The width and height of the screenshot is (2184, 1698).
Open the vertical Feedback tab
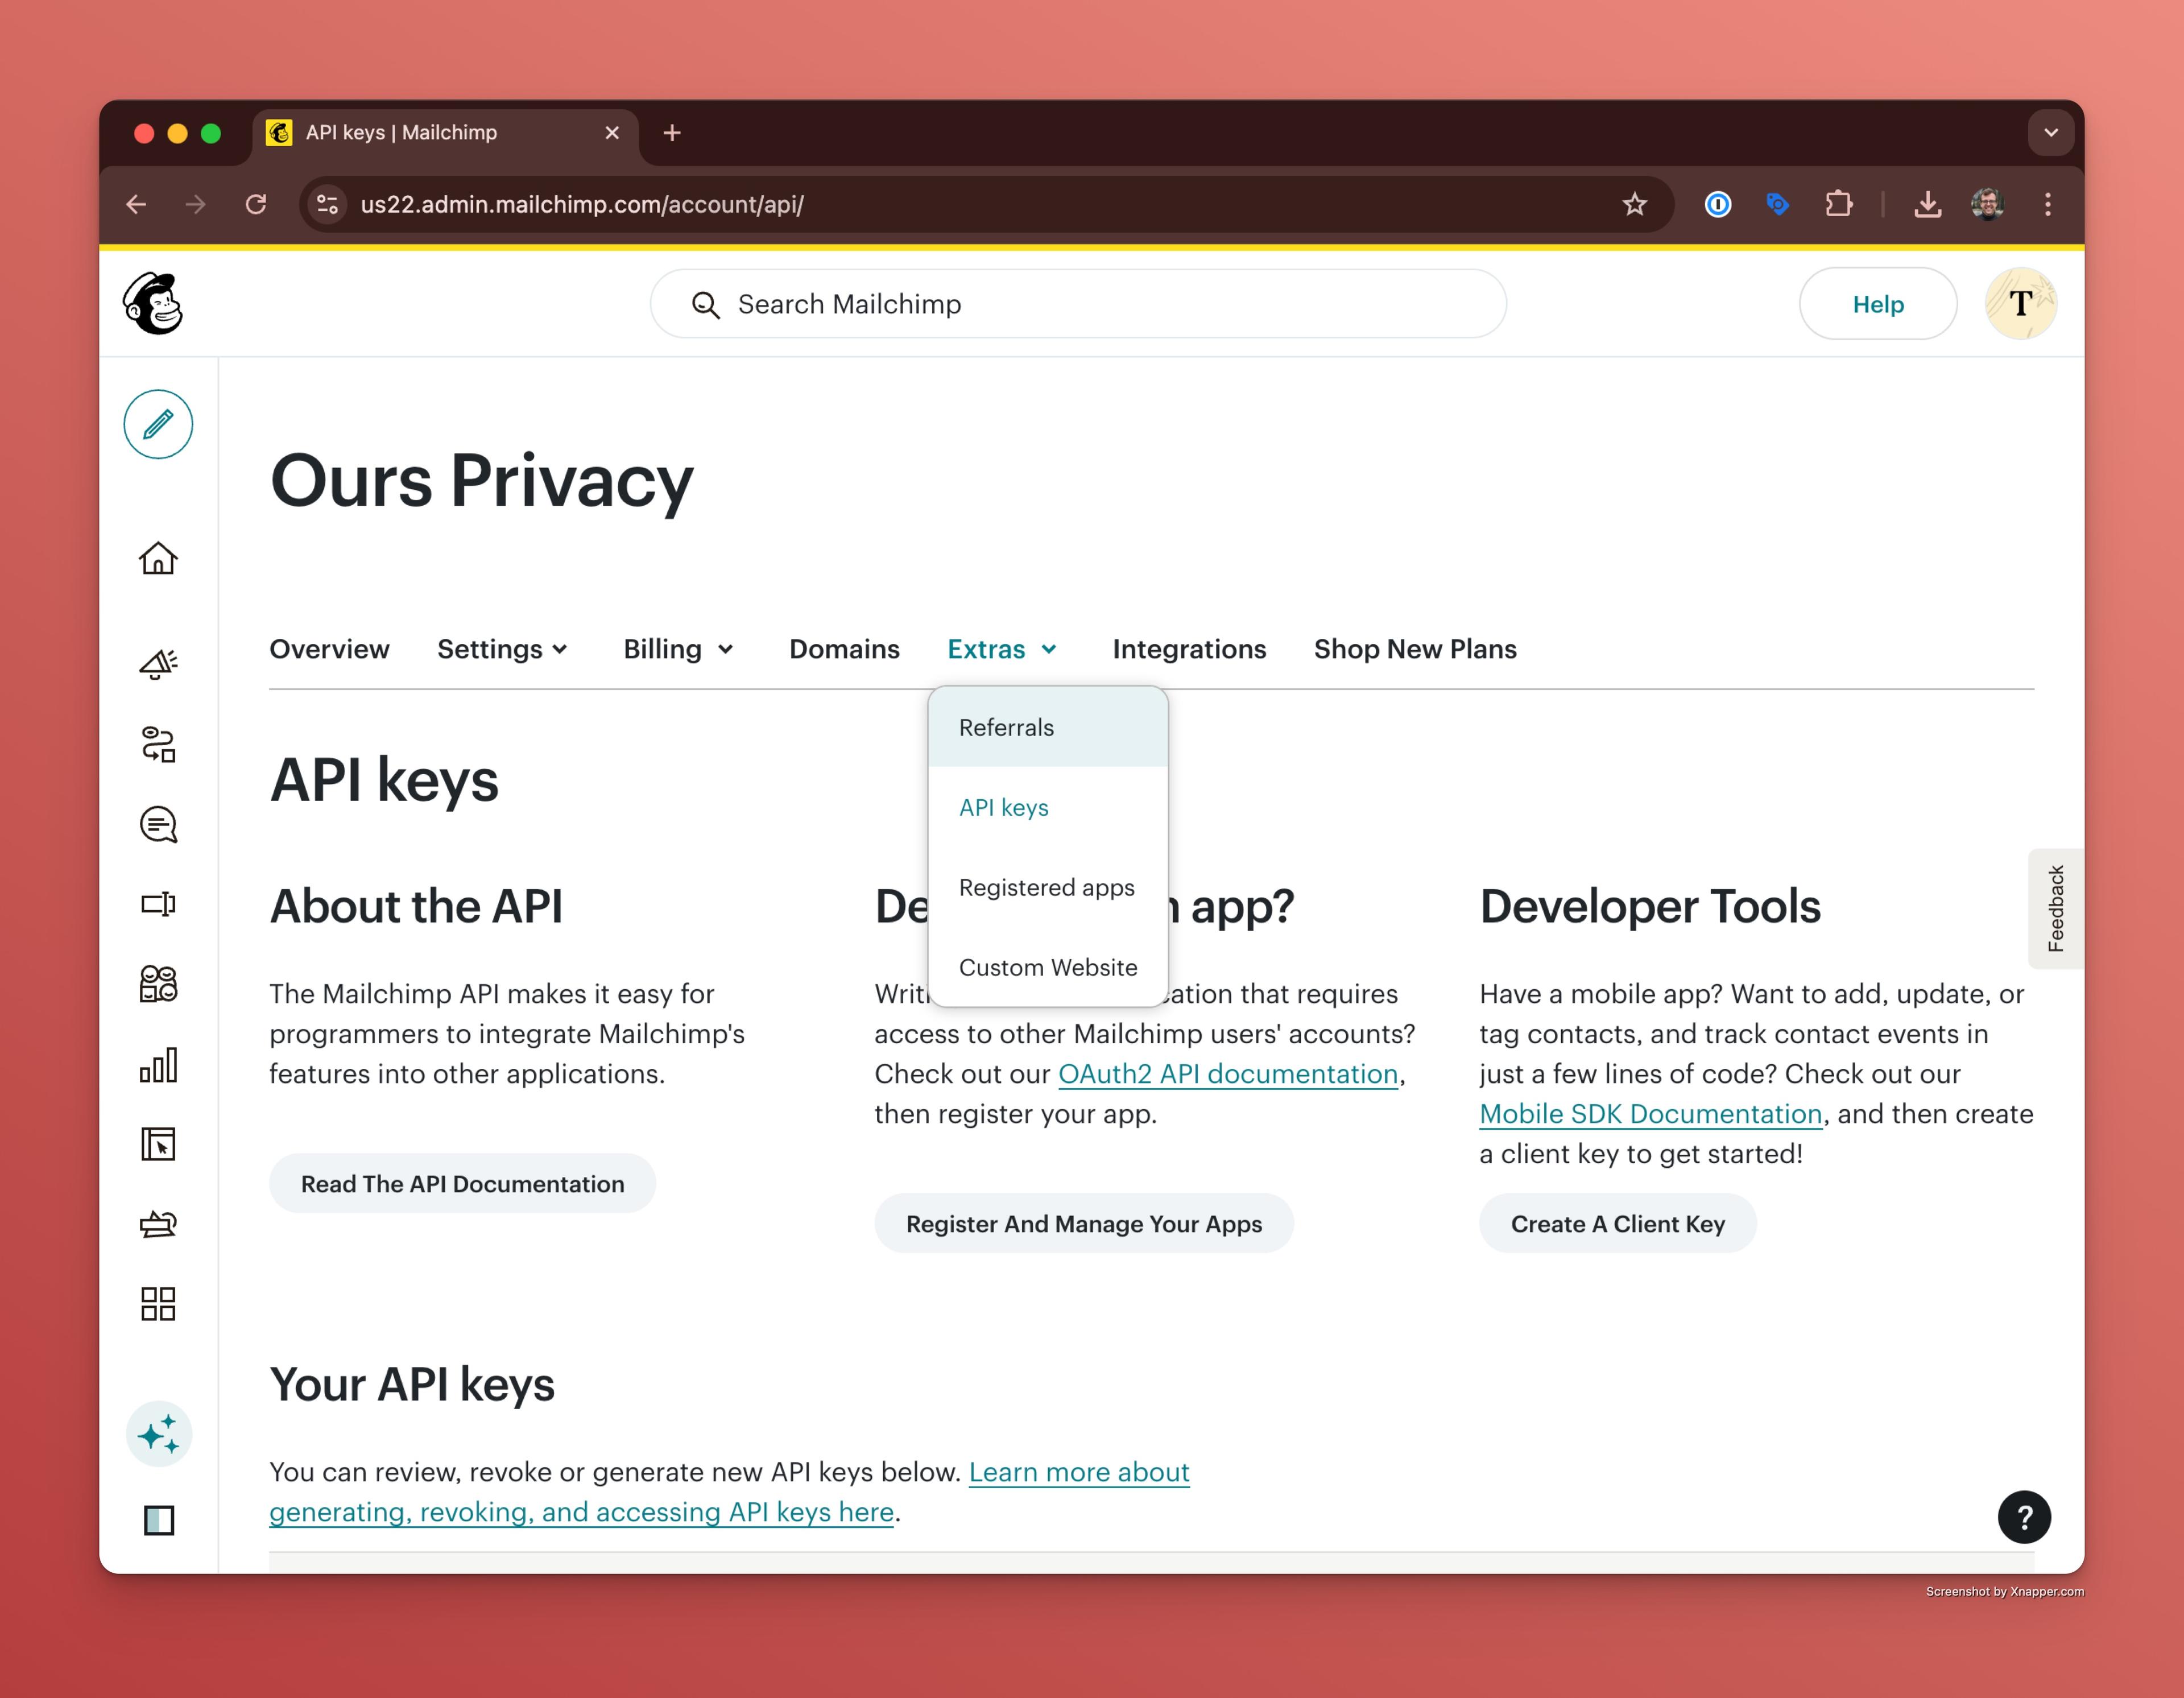point(2055,908)
